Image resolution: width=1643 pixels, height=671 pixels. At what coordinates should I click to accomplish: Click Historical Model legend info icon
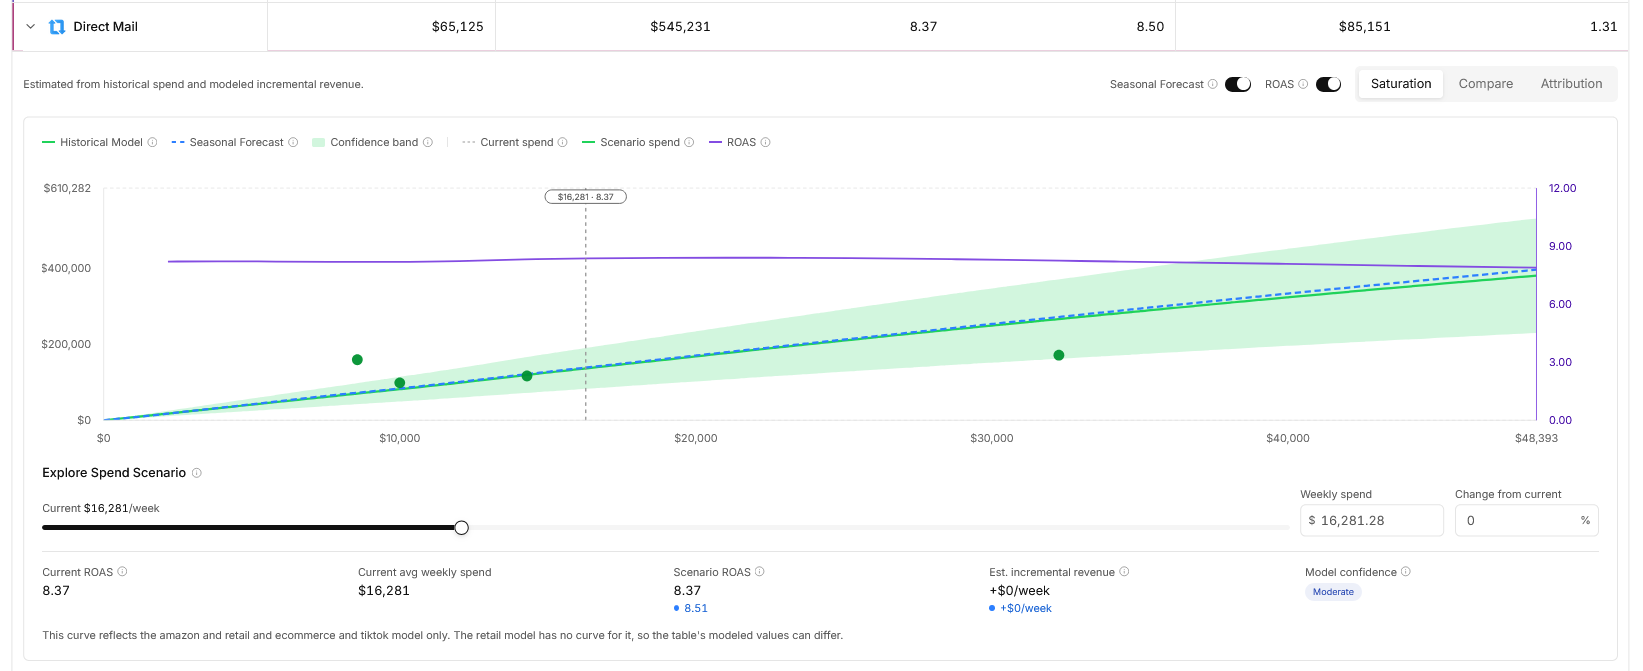pyautogui.click(x=152, y=142)
